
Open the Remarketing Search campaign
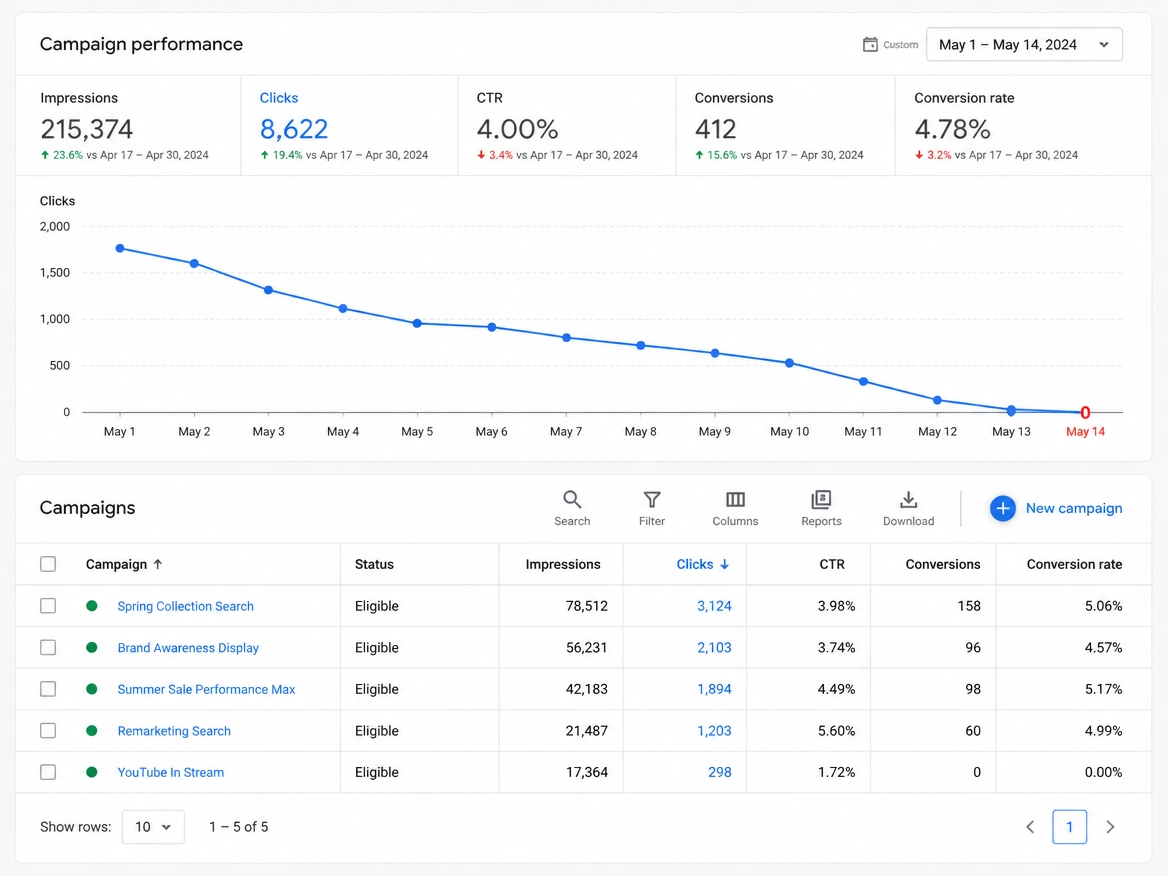pyautogui.click(x=174, y=731)
